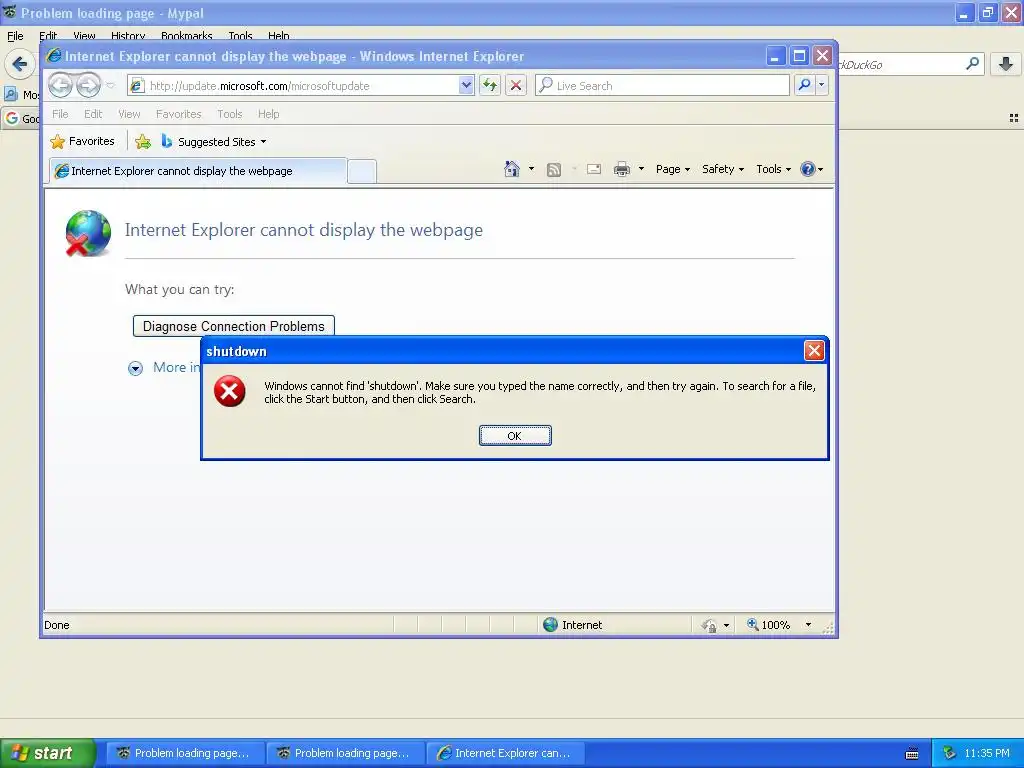The height and width of the screenshot is (768, 1024).
Task: Click the 100% zoom level button
Action: pos(769,625)
